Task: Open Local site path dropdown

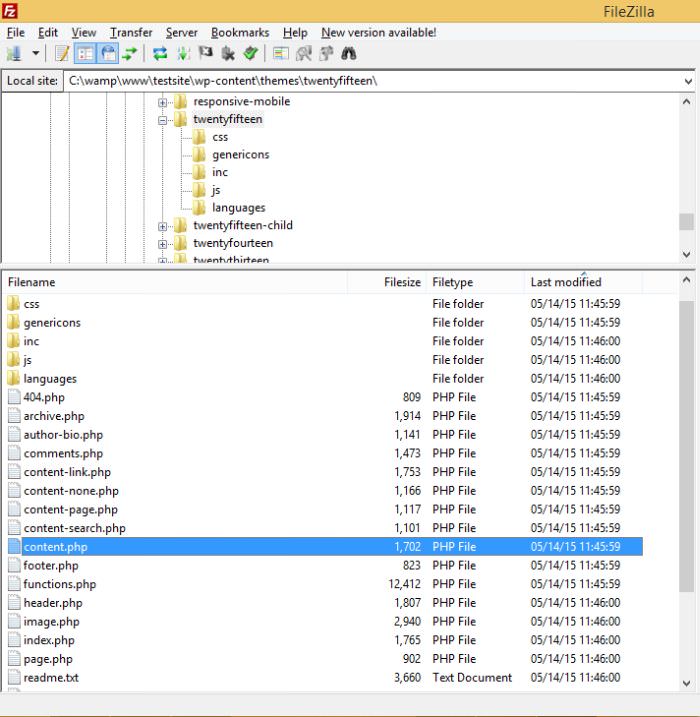Action: pos(688,81)
